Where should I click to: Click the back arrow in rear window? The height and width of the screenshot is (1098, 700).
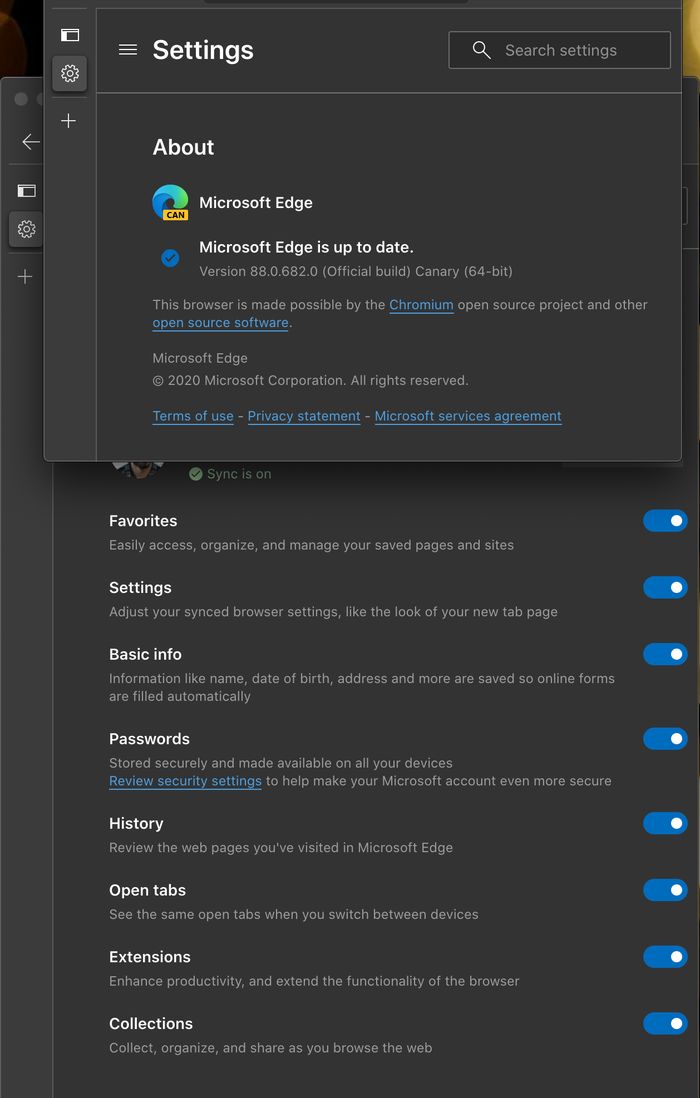point(31,141)
